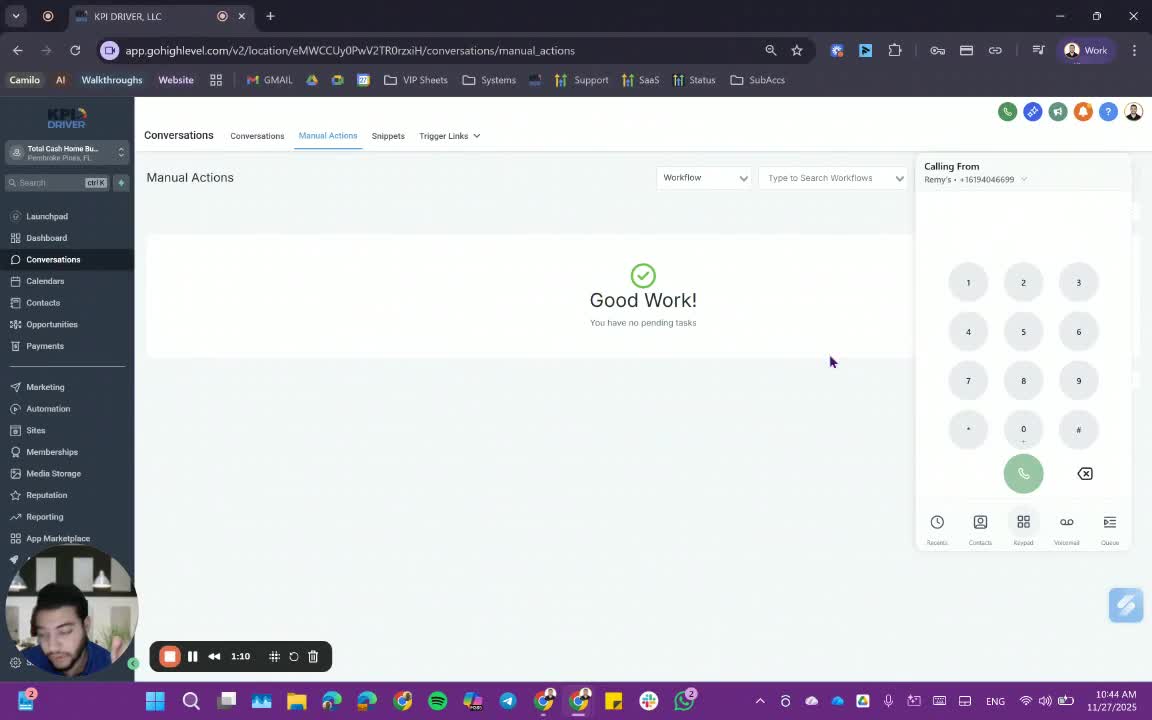Viewport: 1152px width, 720px height.
Task: Click the ENG language indicator in taskbar
Action: (996, 701)
